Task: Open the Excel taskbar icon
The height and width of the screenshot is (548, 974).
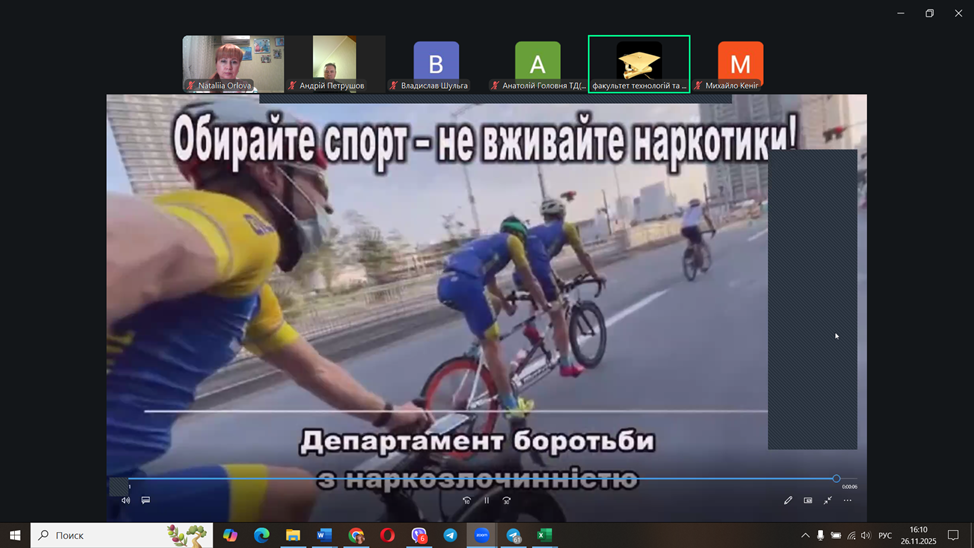Action: (x=544, y=535)
